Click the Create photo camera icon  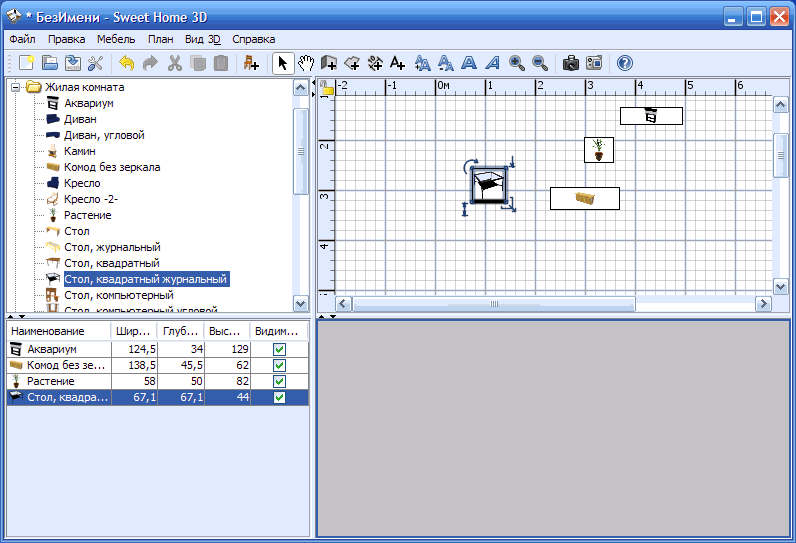tap(571, 63)
